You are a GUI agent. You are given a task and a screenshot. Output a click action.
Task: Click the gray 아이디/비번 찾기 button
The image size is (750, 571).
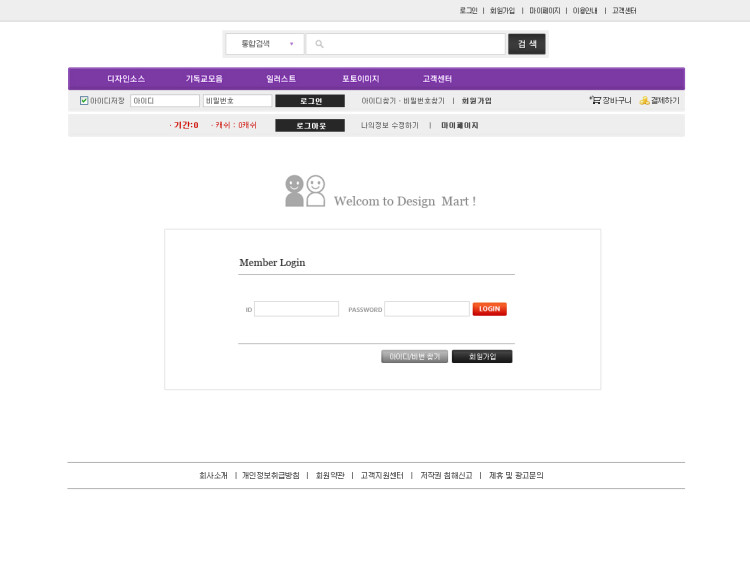point(414,356)
